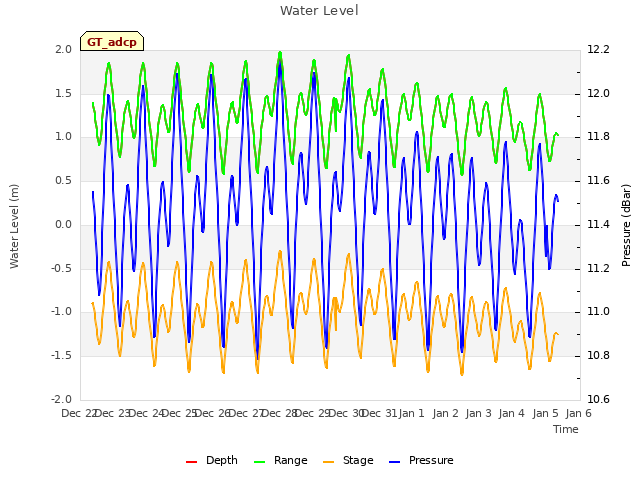The width and height of the screenshot is (640, 480).
Task: Click the Water Level chart title
Action: 319,11
